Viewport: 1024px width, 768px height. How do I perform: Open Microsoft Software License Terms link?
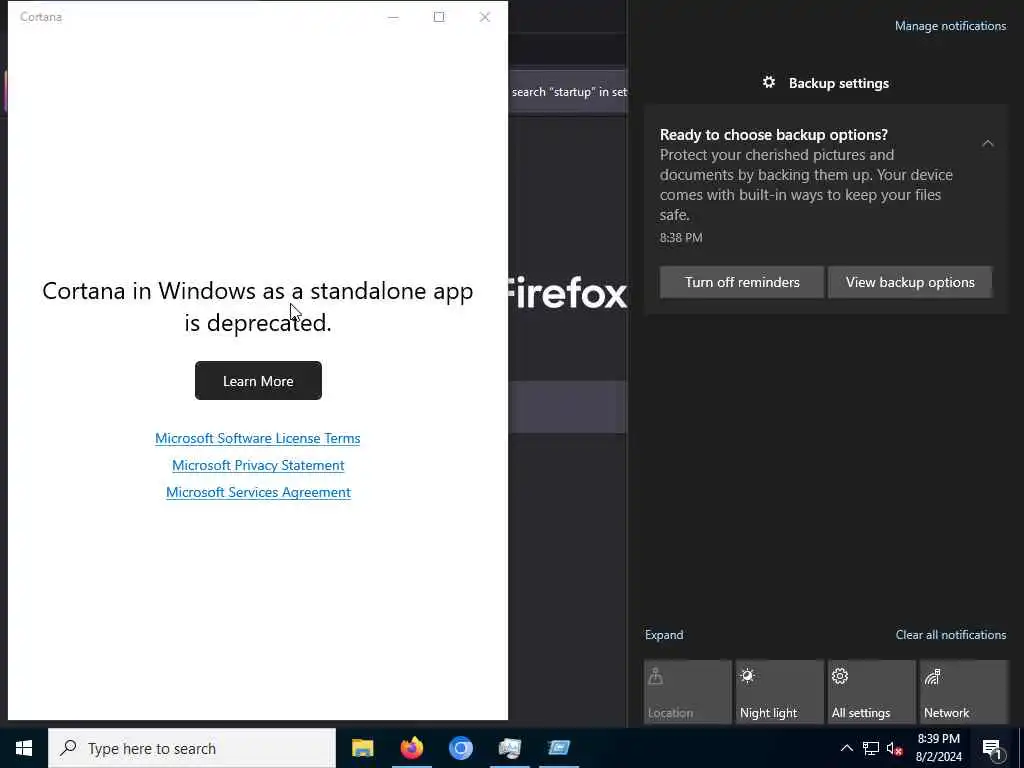coord(257,438)
